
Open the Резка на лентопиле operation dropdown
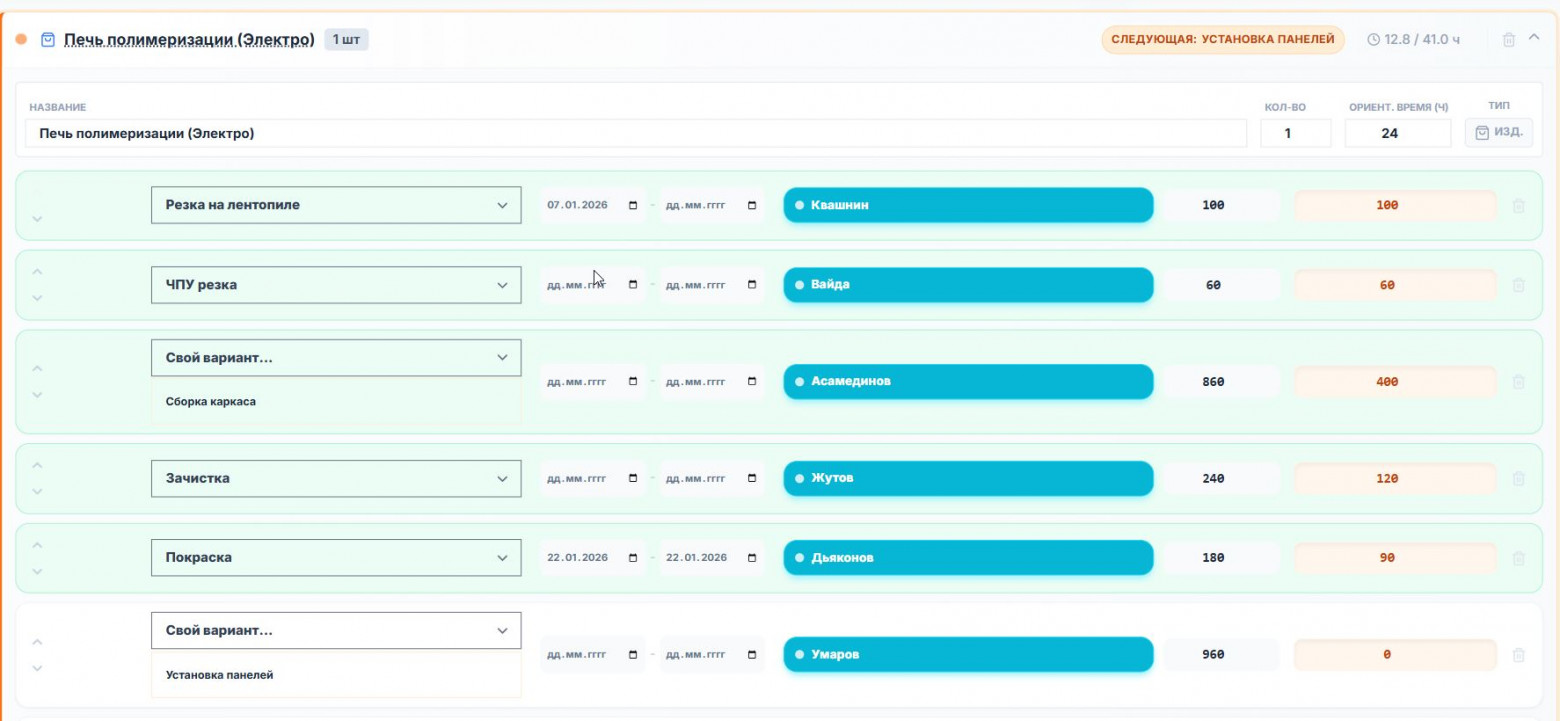336,205
